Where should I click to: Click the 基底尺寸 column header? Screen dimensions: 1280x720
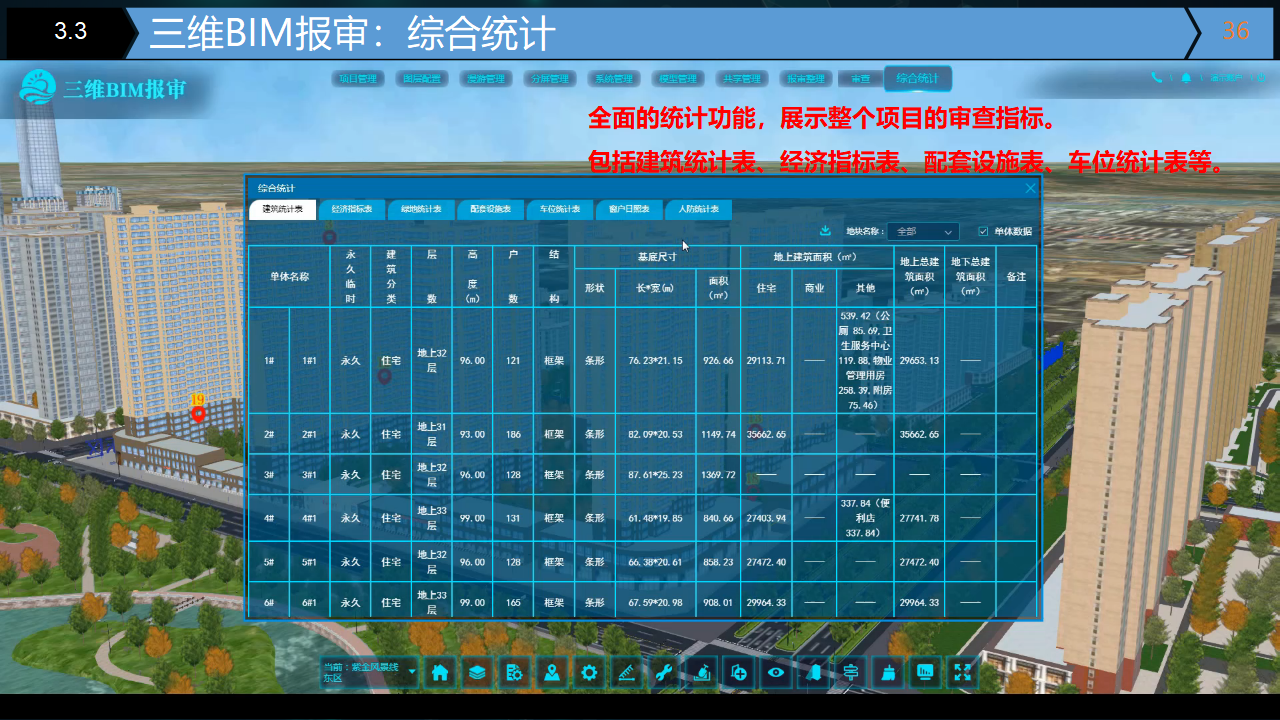657,257
